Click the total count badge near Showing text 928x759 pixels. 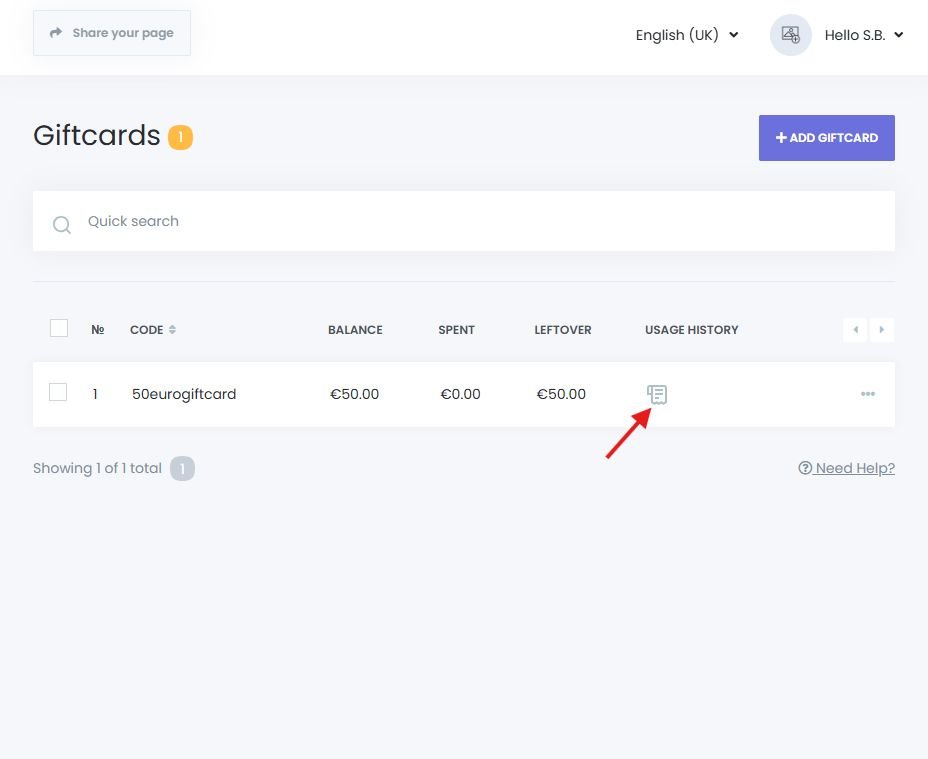tap(182, 467)
